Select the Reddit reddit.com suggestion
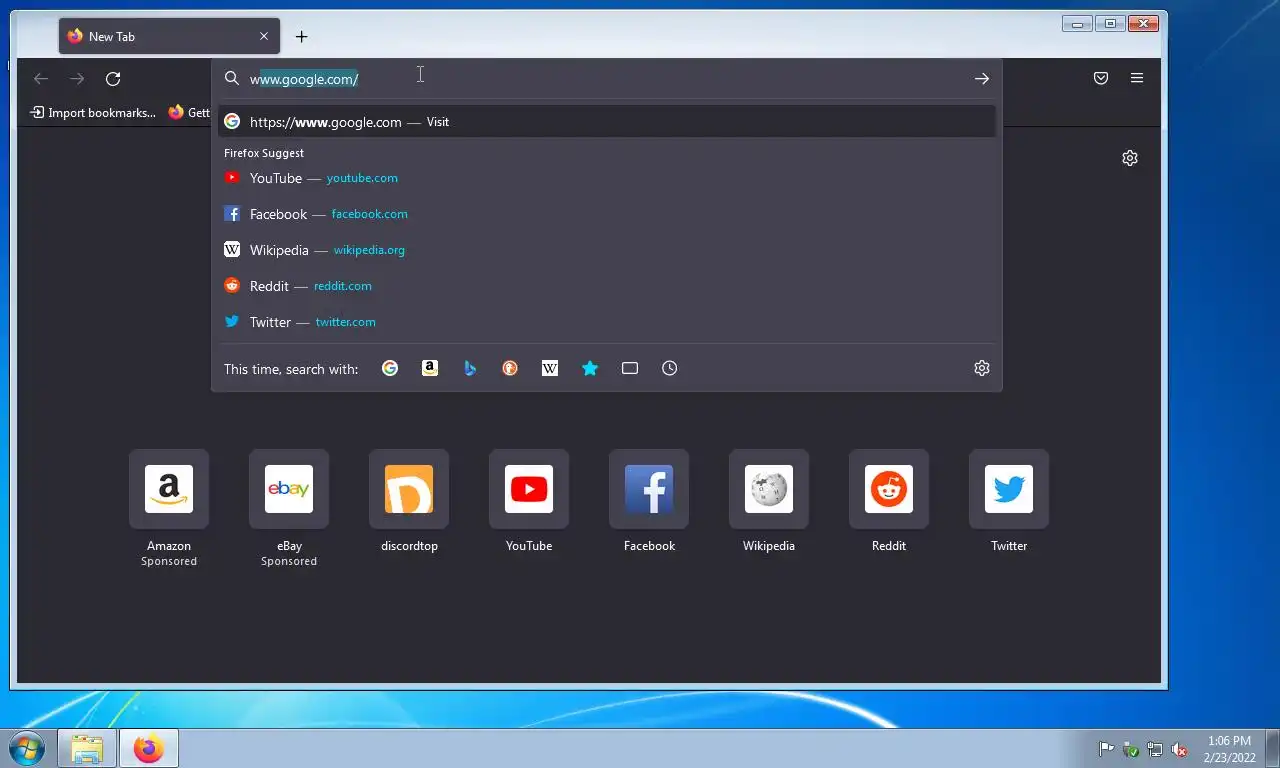 (x=607, y=286)
